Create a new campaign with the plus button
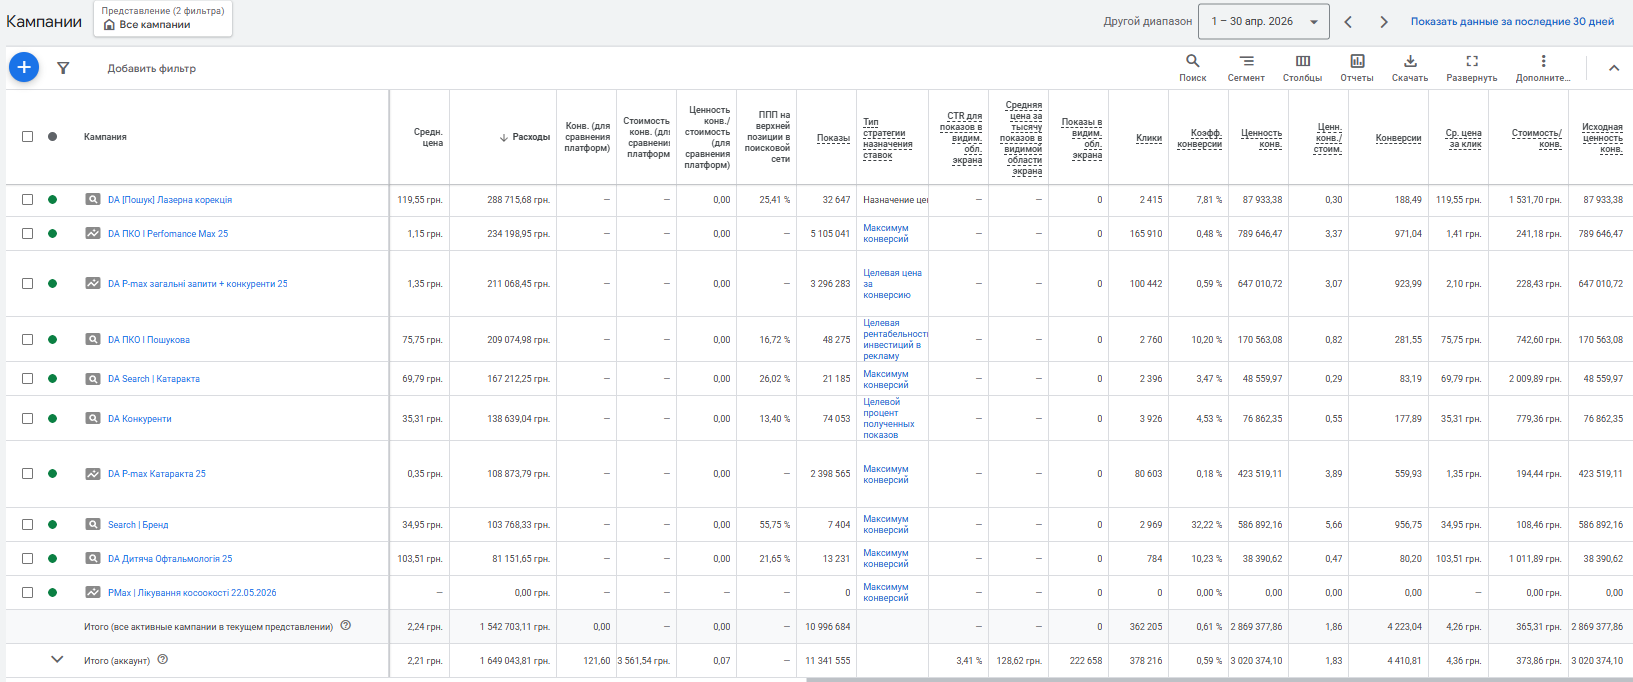Image resolution: width=1633 pixels, height=682 pixels. (24, 67)
